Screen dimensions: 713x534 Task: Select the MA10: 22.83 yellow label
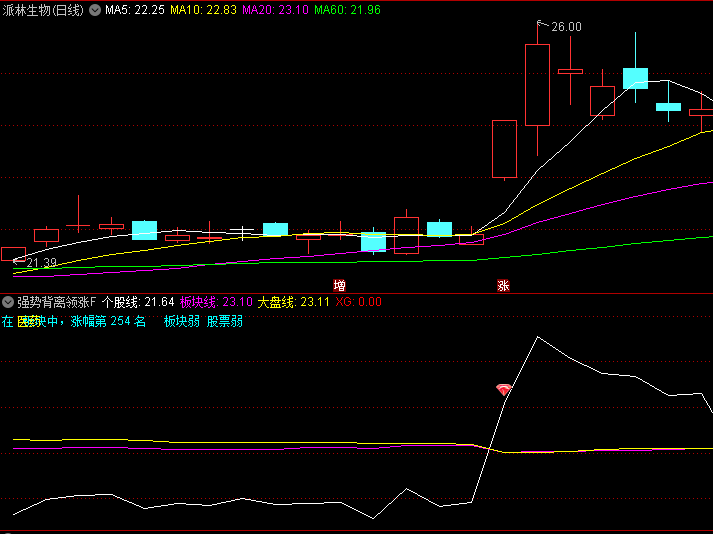(x=203, y=10)
